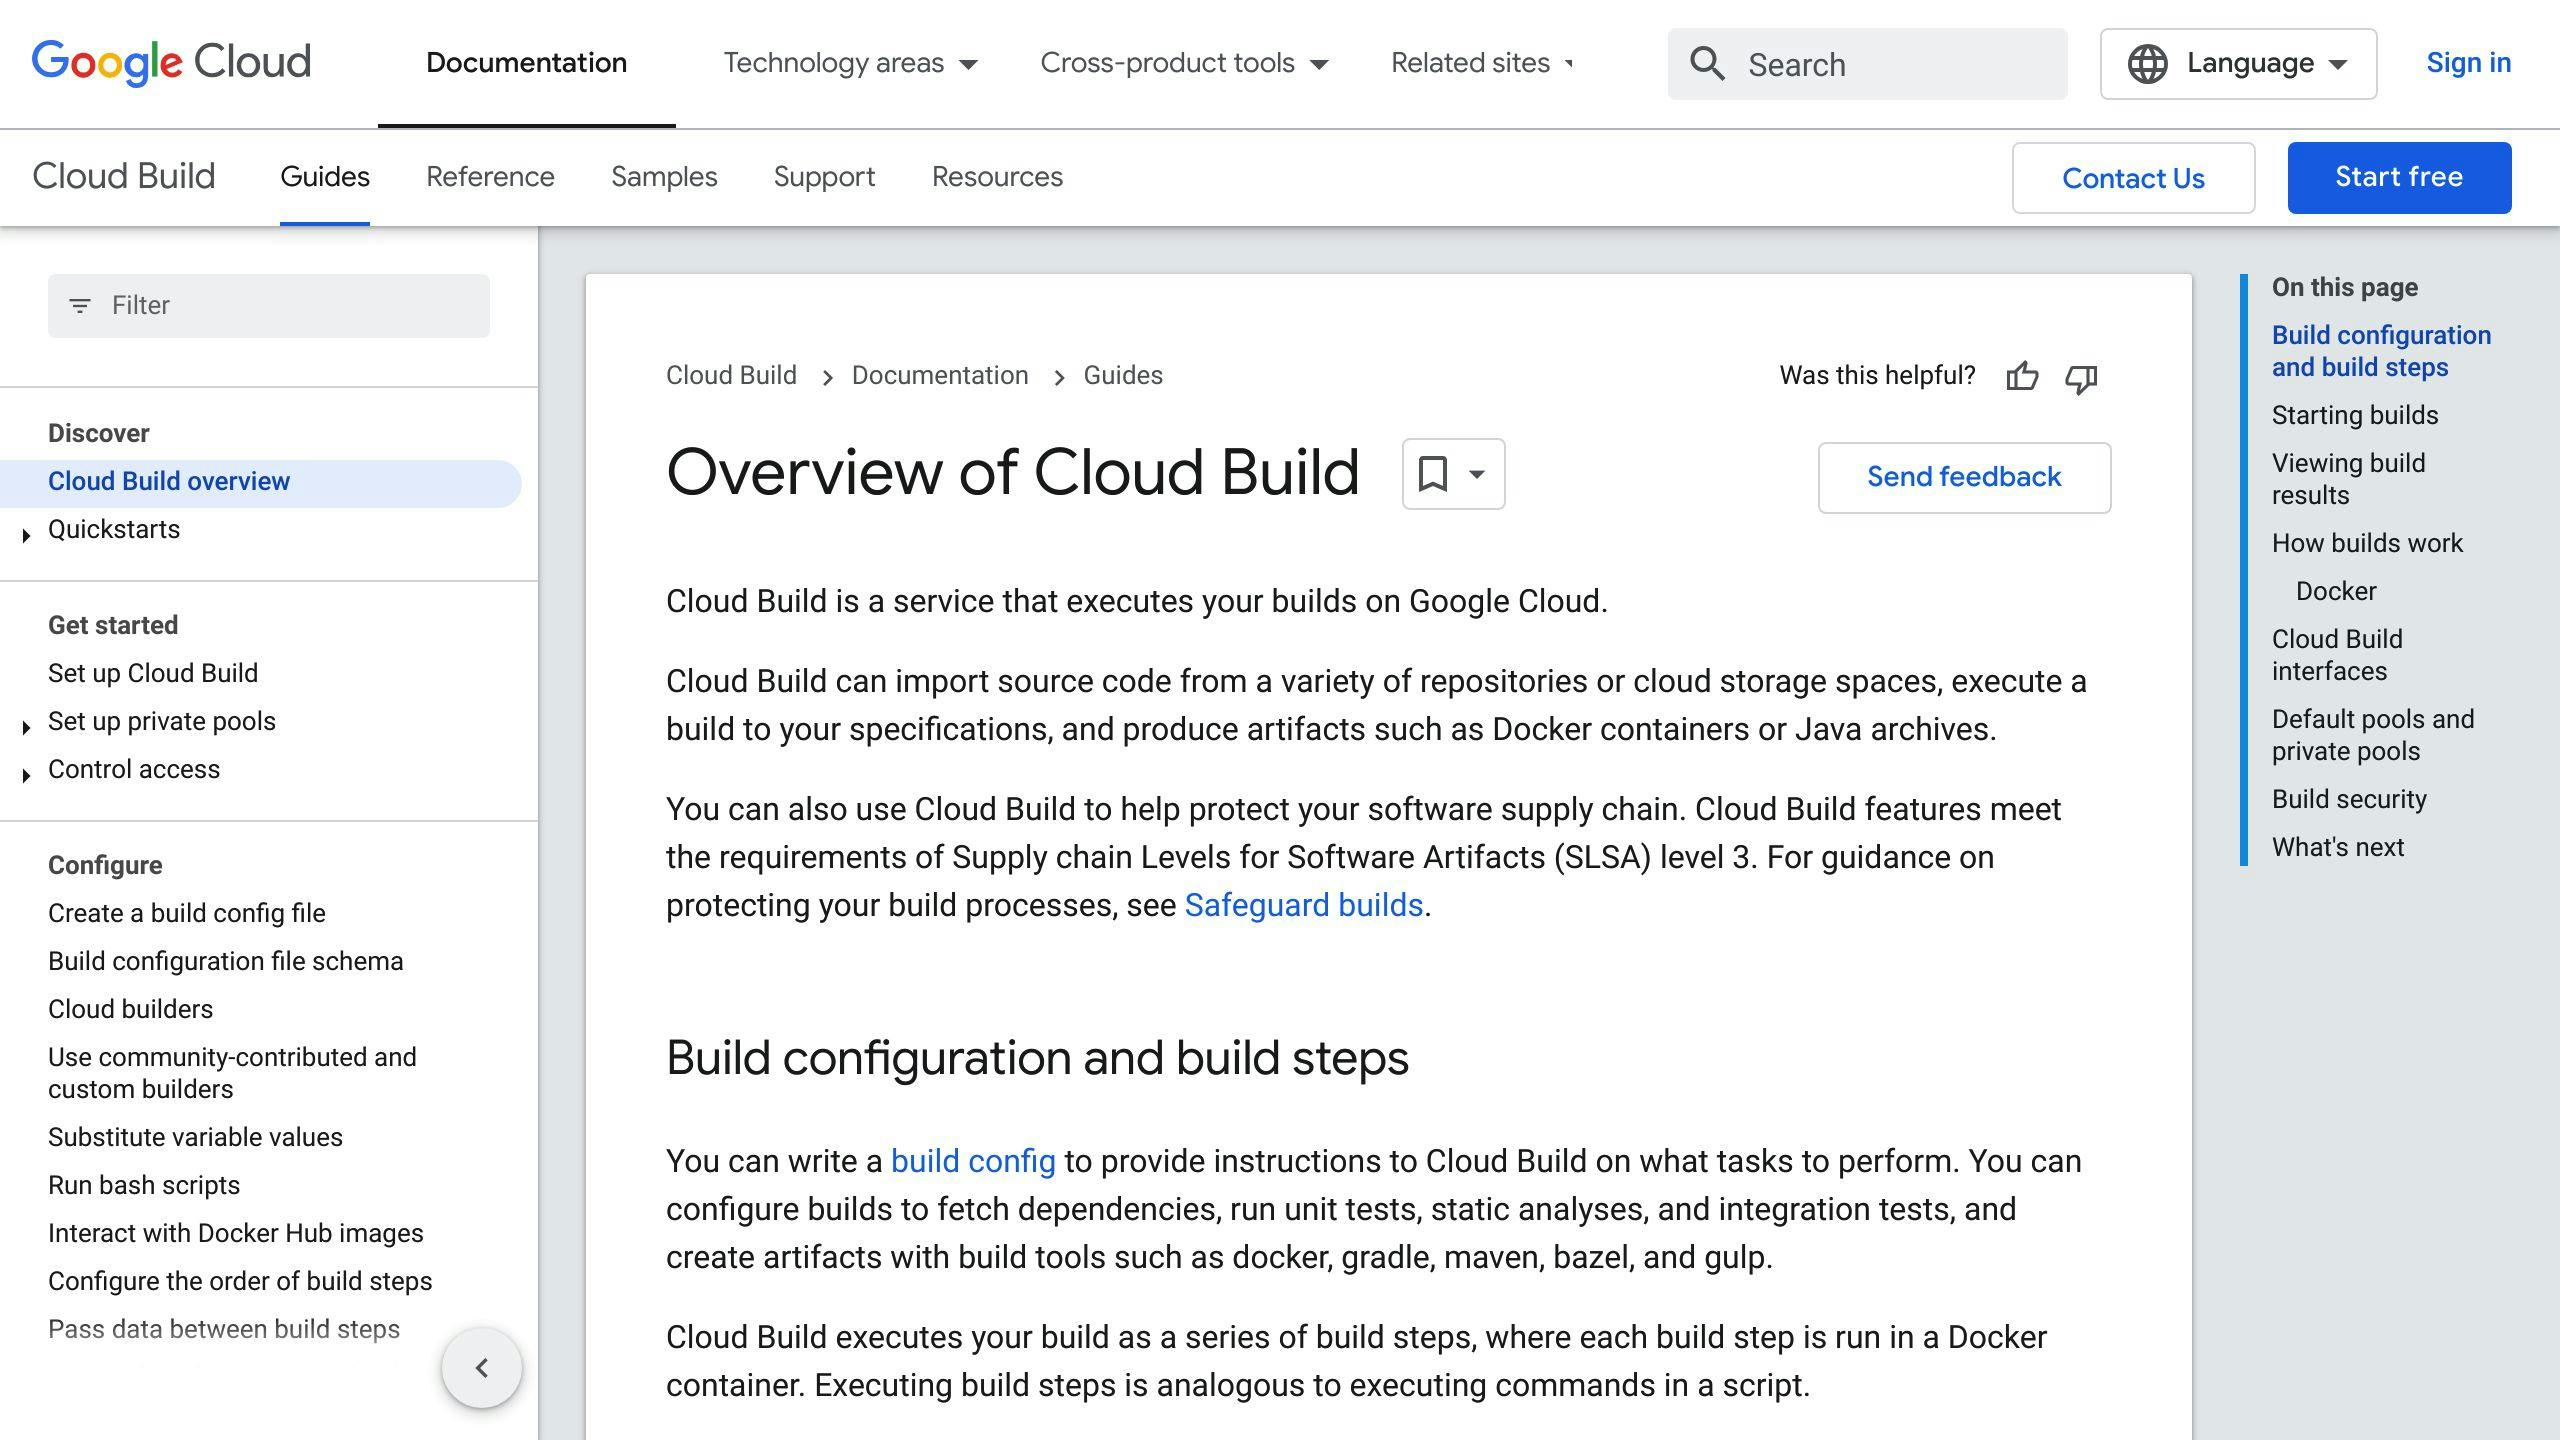Viewport: 2560px width, 1440px height.
Task: Focus the top Search field
Action: click(1867, 64)
